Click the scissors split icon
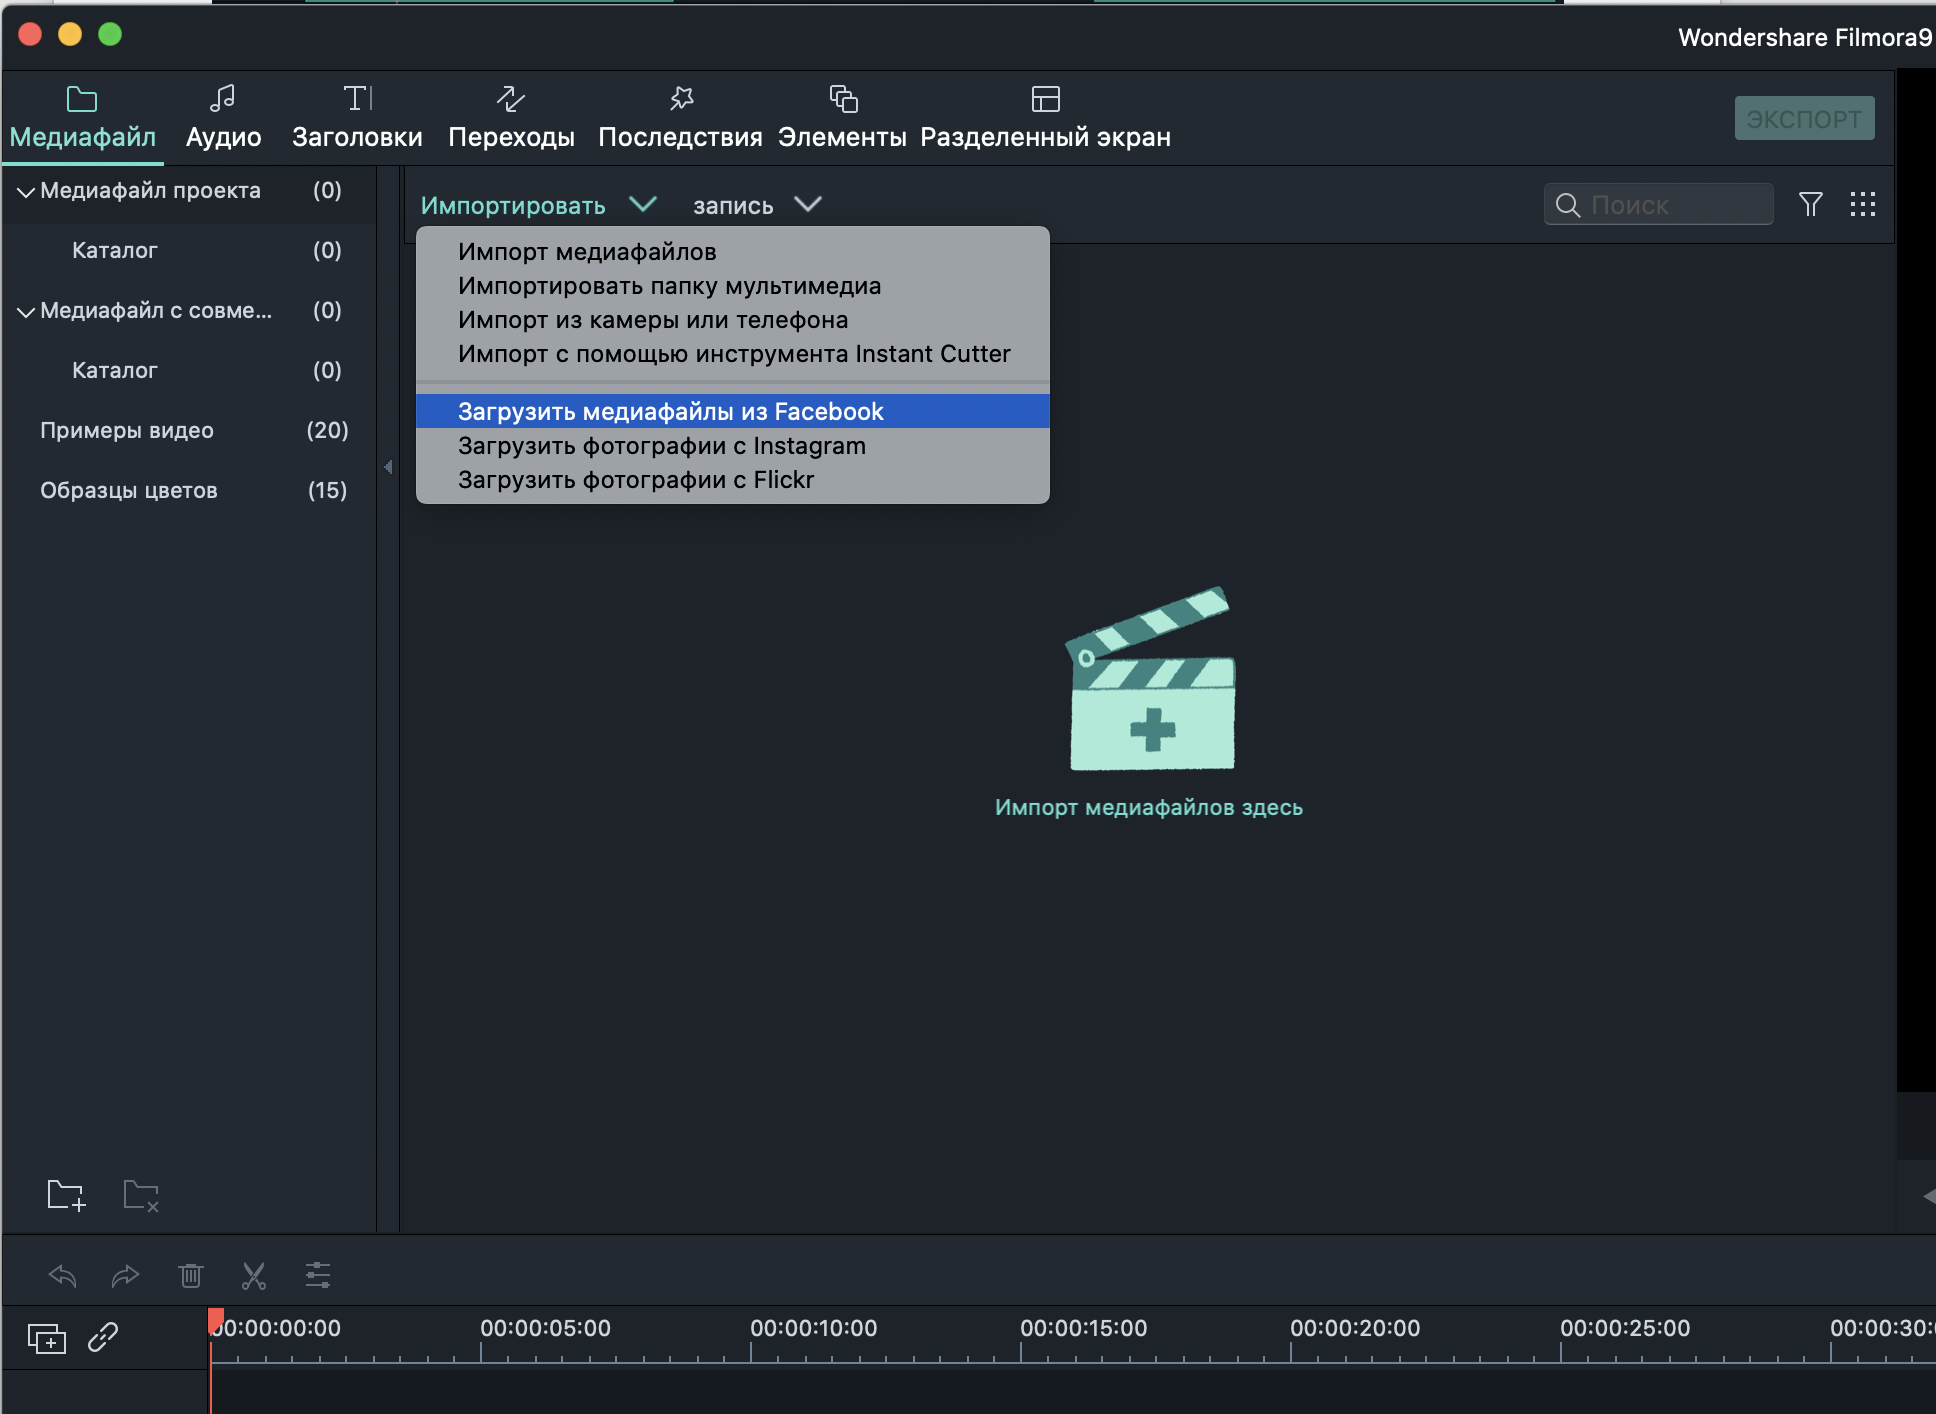 pyautogui.click(x=254, y=1275)
